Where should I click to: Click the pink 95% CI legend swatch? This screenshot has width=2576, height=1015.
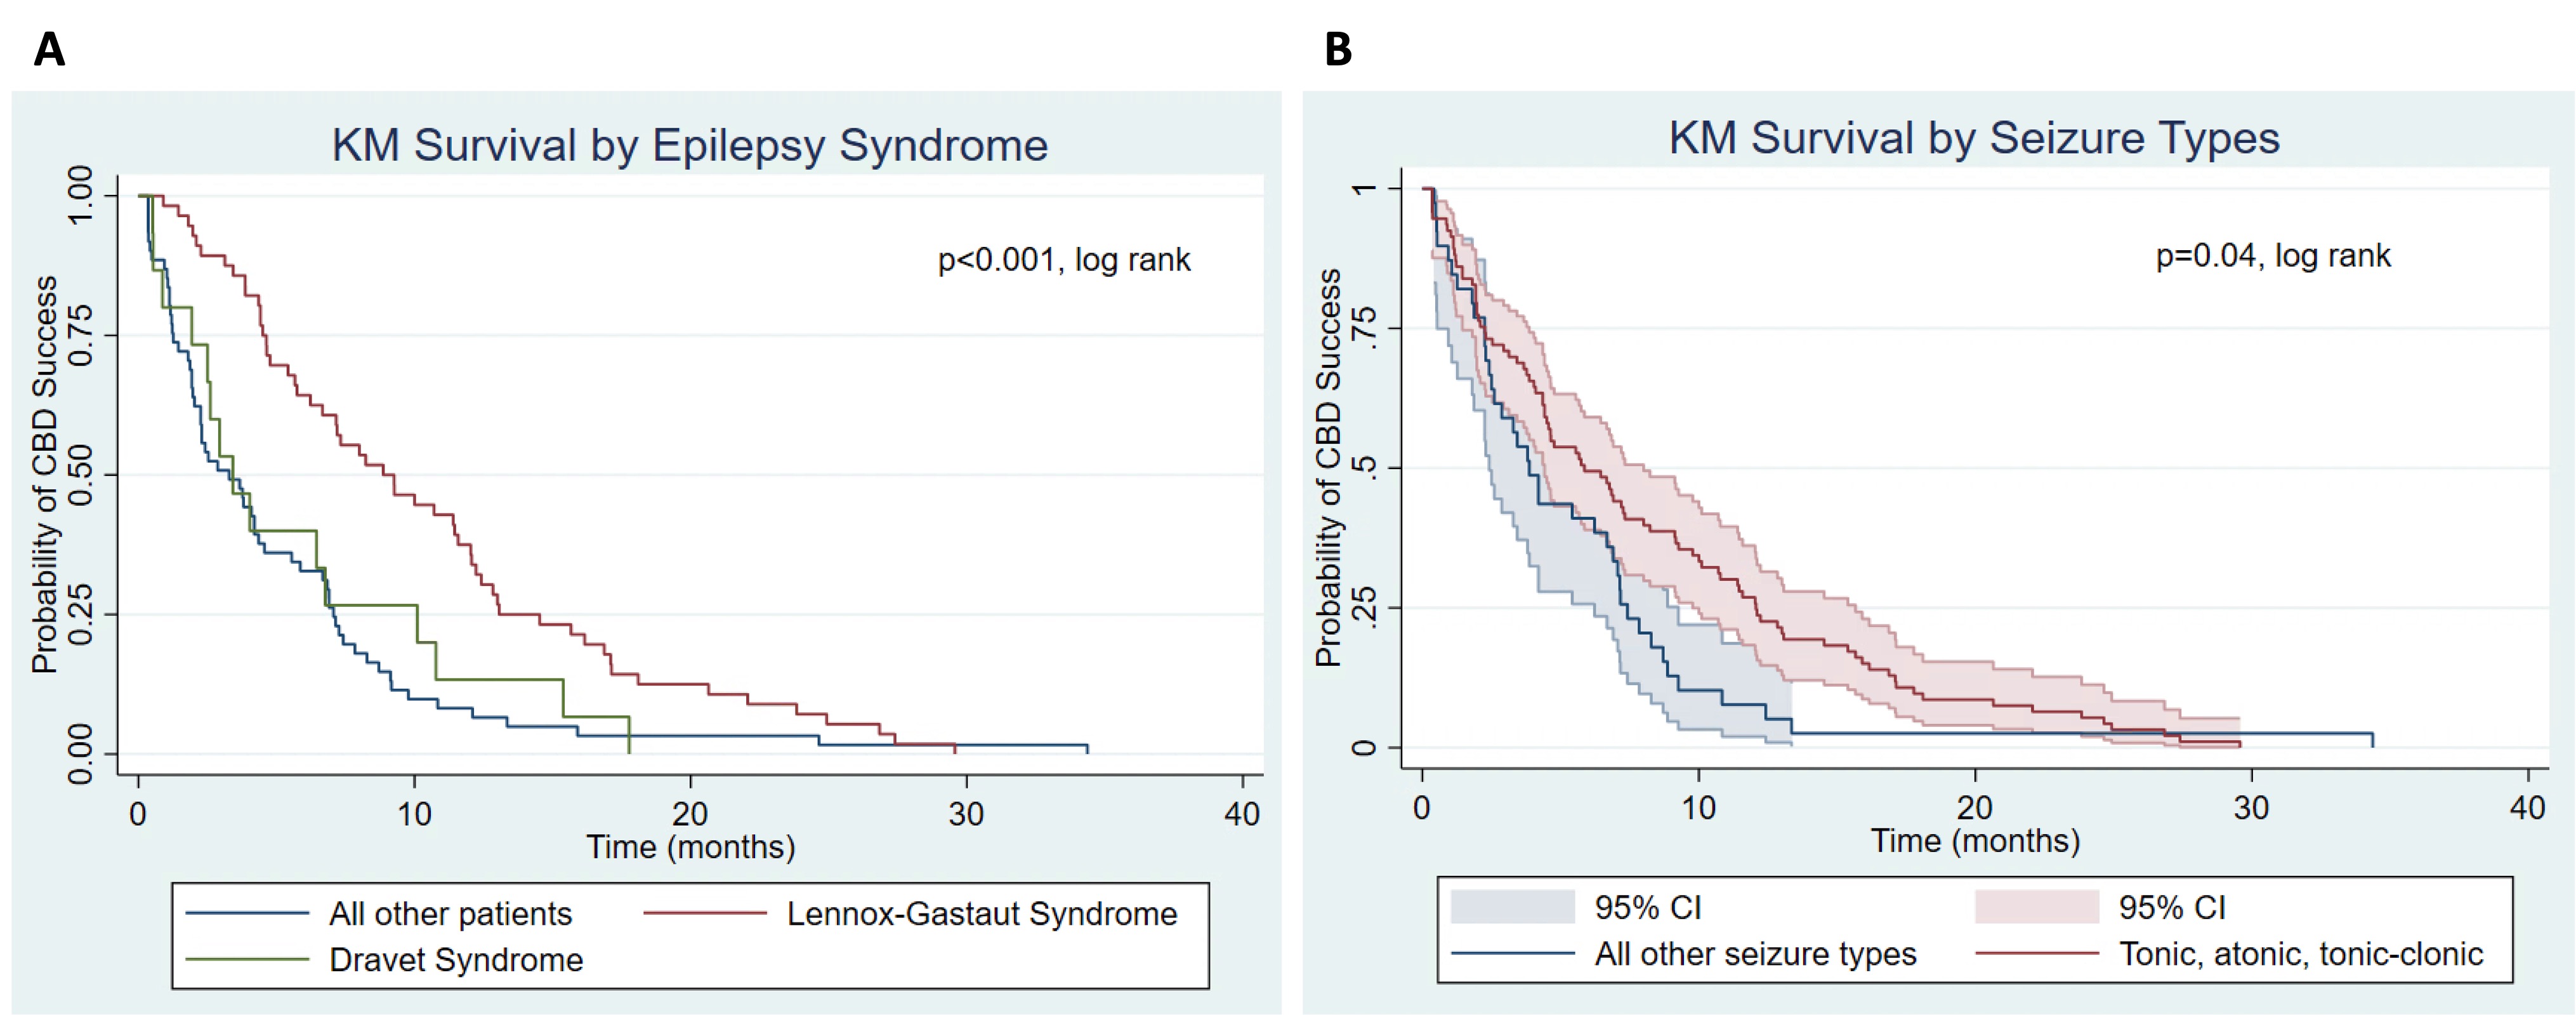click(2036, 907)
